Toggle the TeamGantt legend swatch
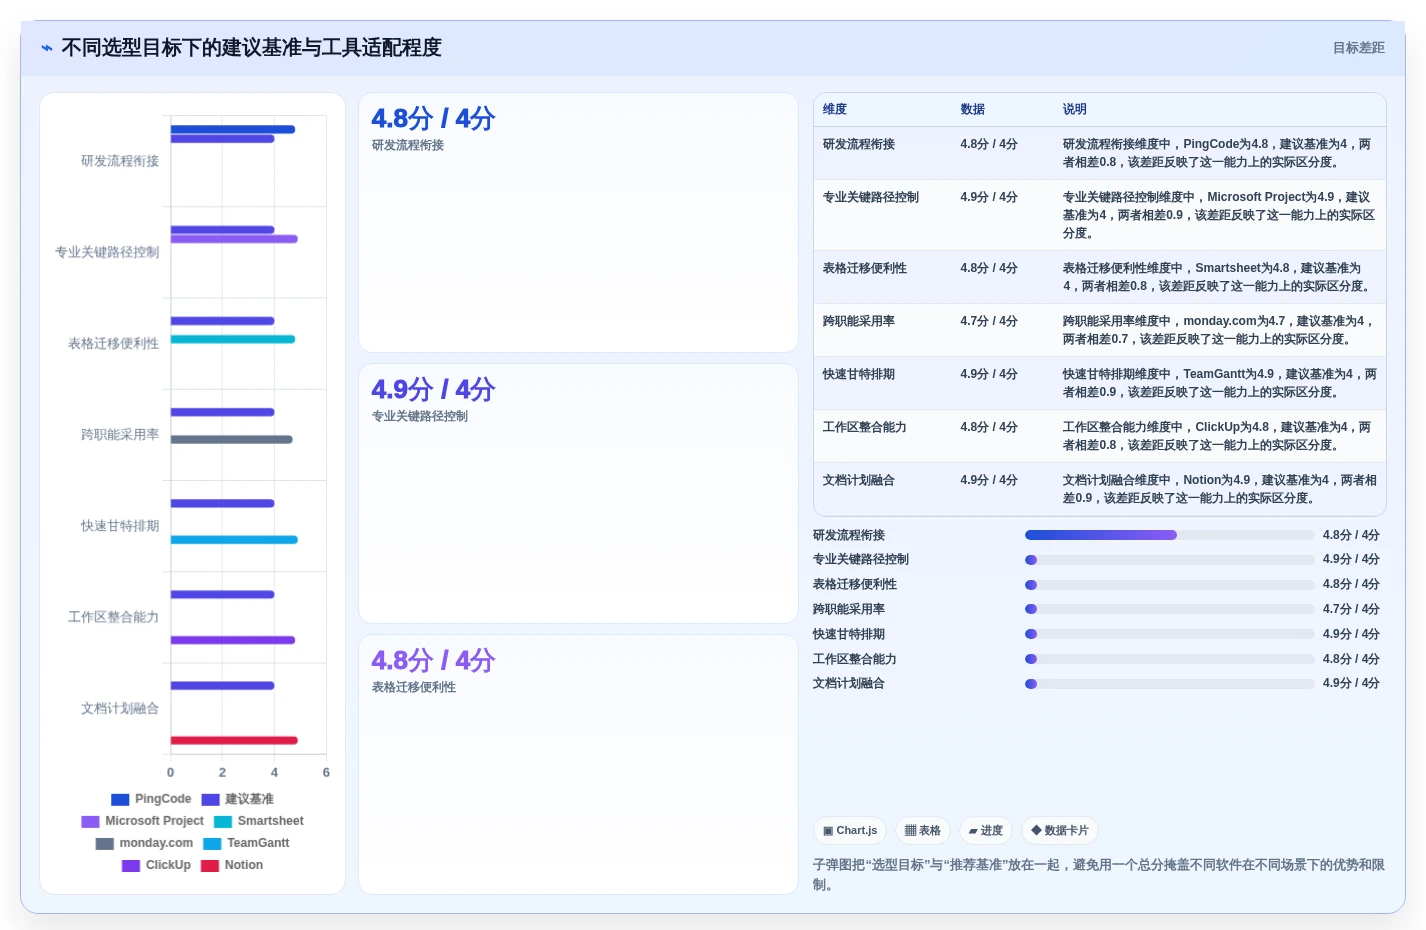The width and height of the screenshot is (1426, 930). 212,844
